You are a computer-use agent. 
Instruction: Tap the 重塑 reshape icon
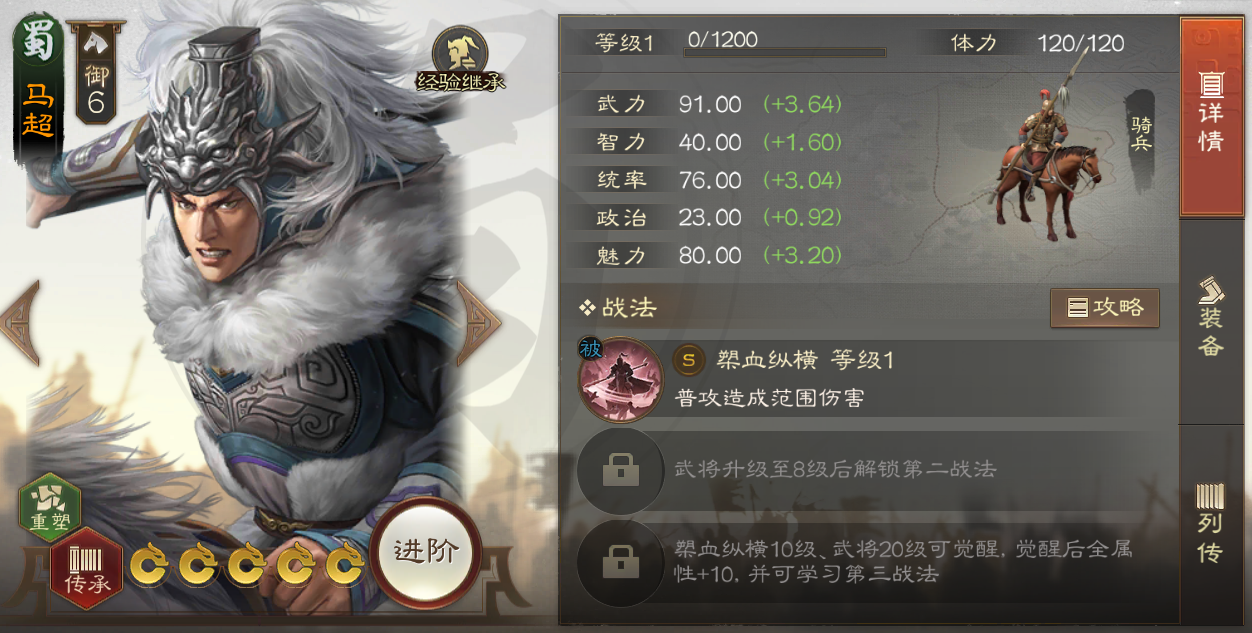pyautogui.click(x=50, y=507)
